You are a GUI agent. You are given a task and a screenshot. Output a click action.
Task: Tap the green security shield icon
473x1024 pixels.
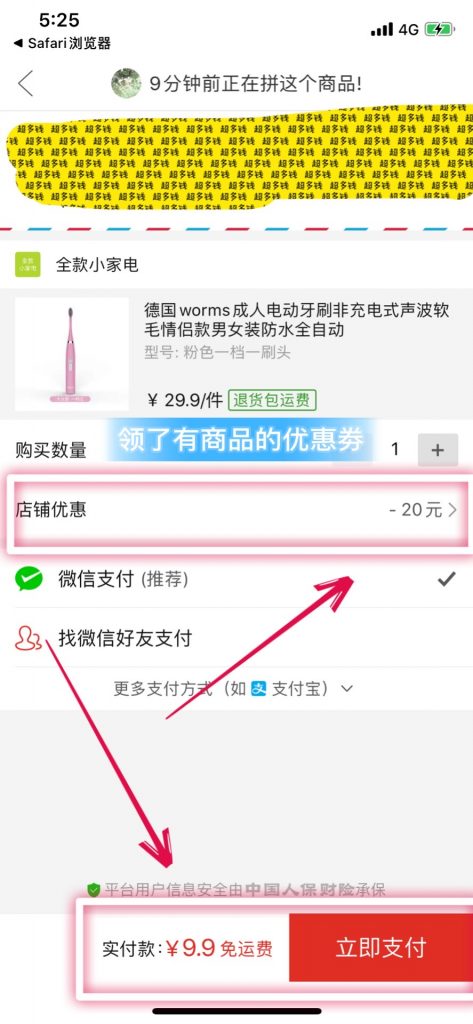[94, 889]
